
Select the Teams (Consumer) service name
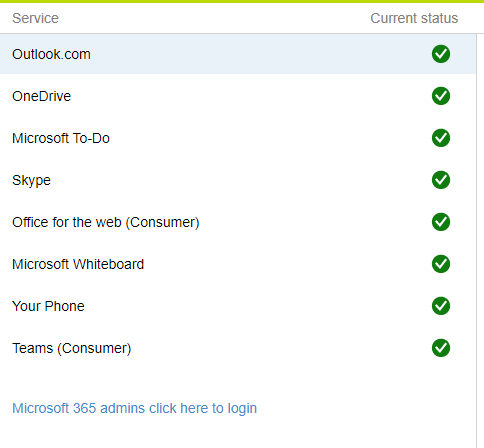tap(72, 348)
